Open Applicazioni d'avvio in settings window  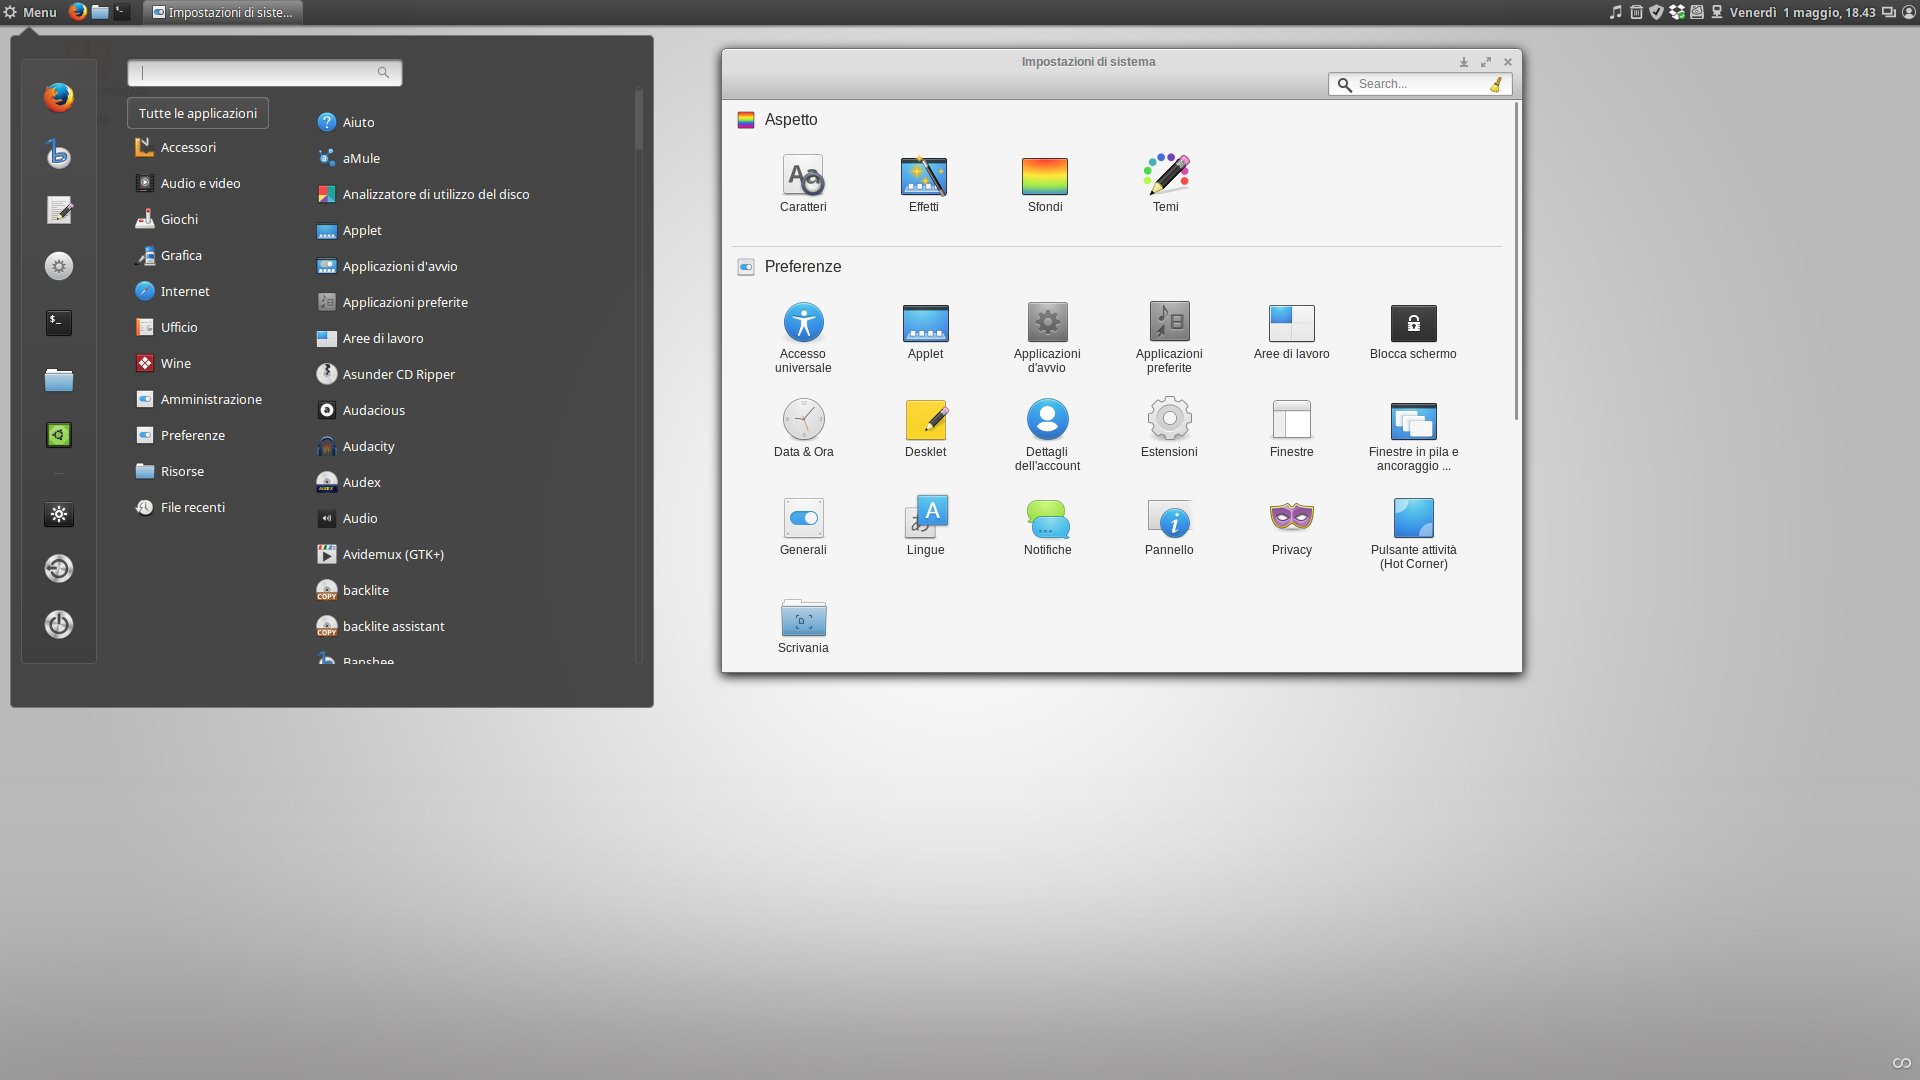pyautogui.click(x=1047, y=337)
